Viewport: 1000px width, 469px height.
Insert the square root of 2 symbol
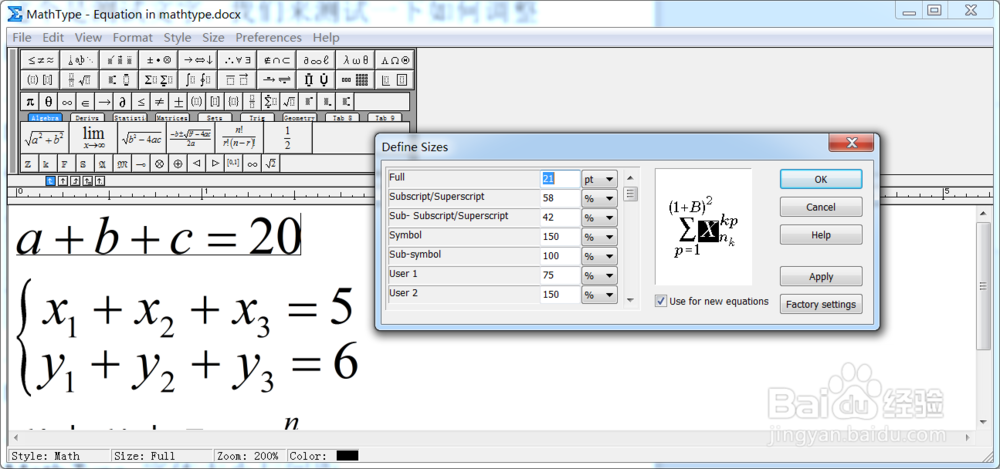tap(271, 164)
